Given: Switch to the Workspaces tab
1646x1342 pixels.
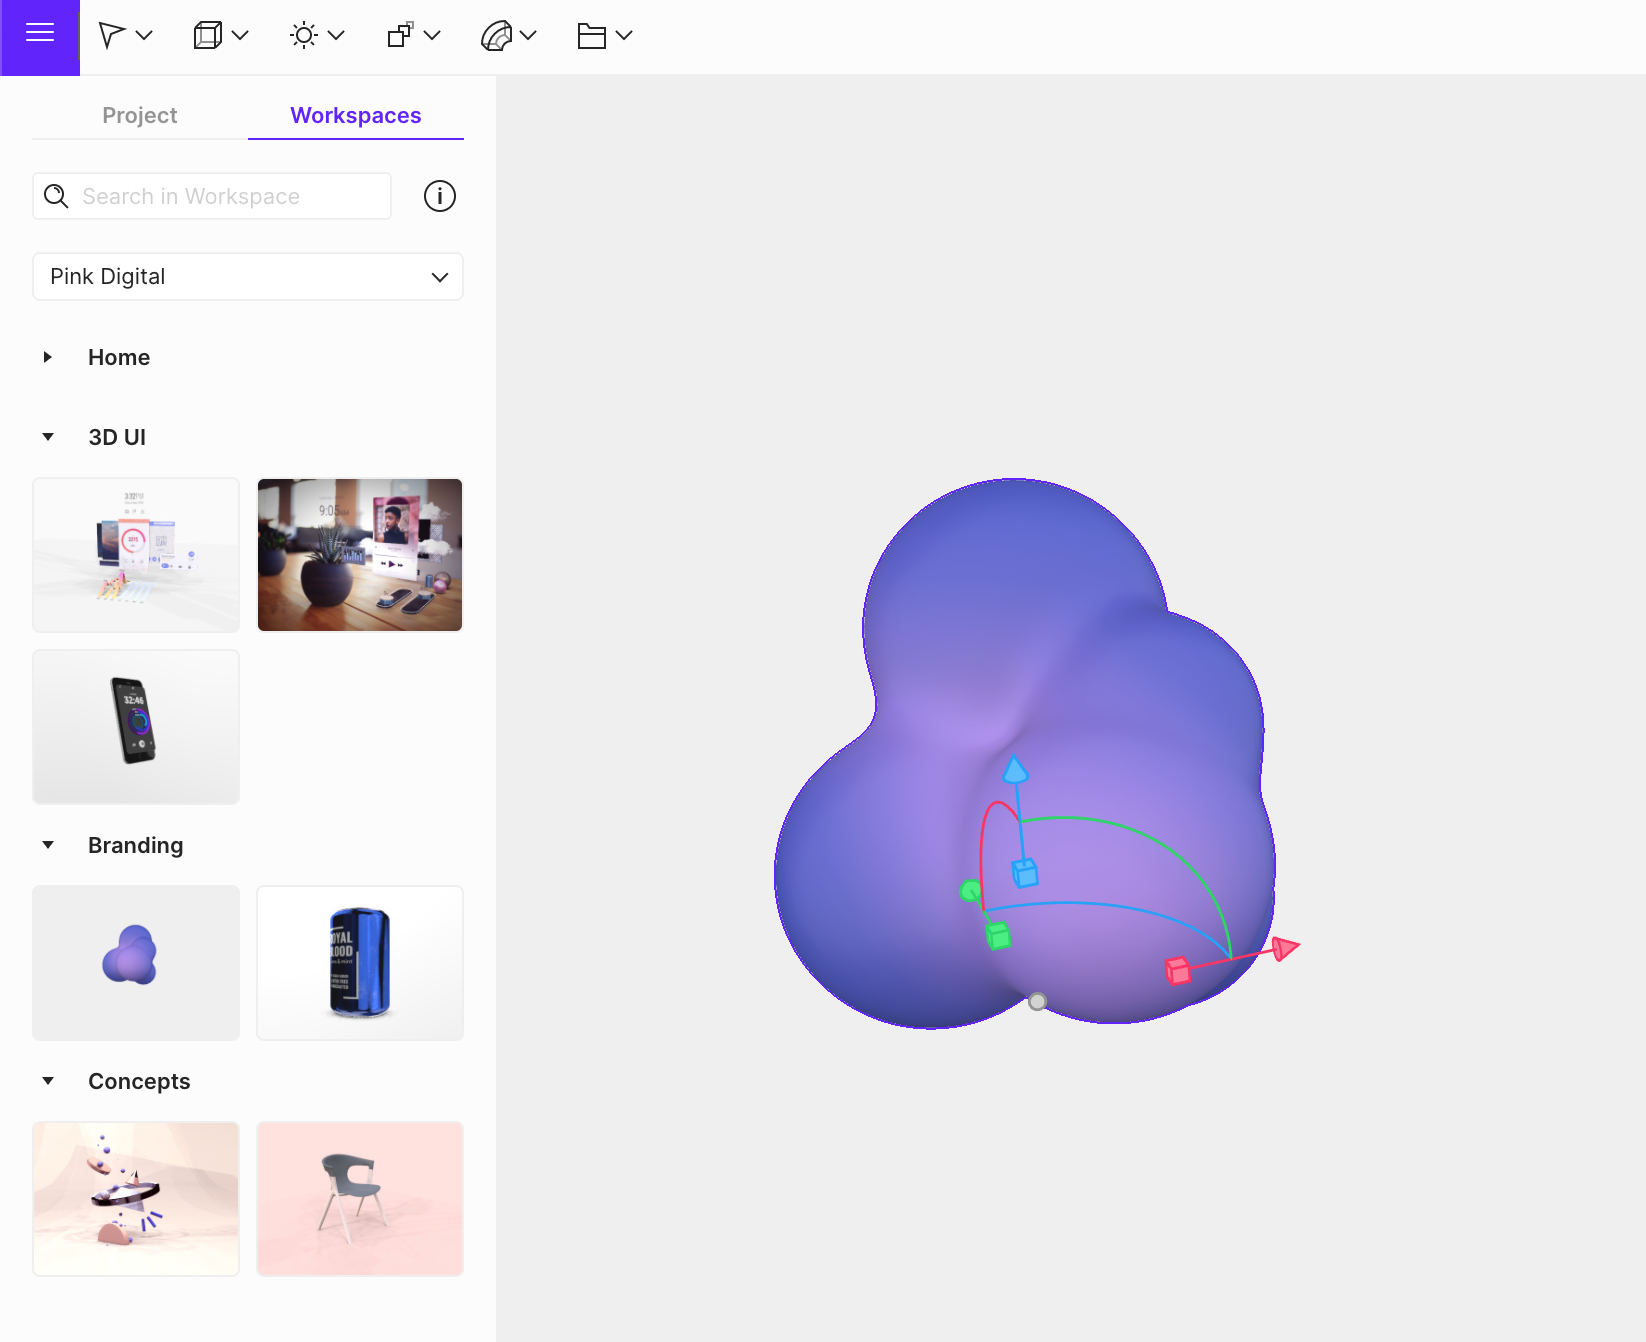Looking at the screenshot, I should coord(356,115).
